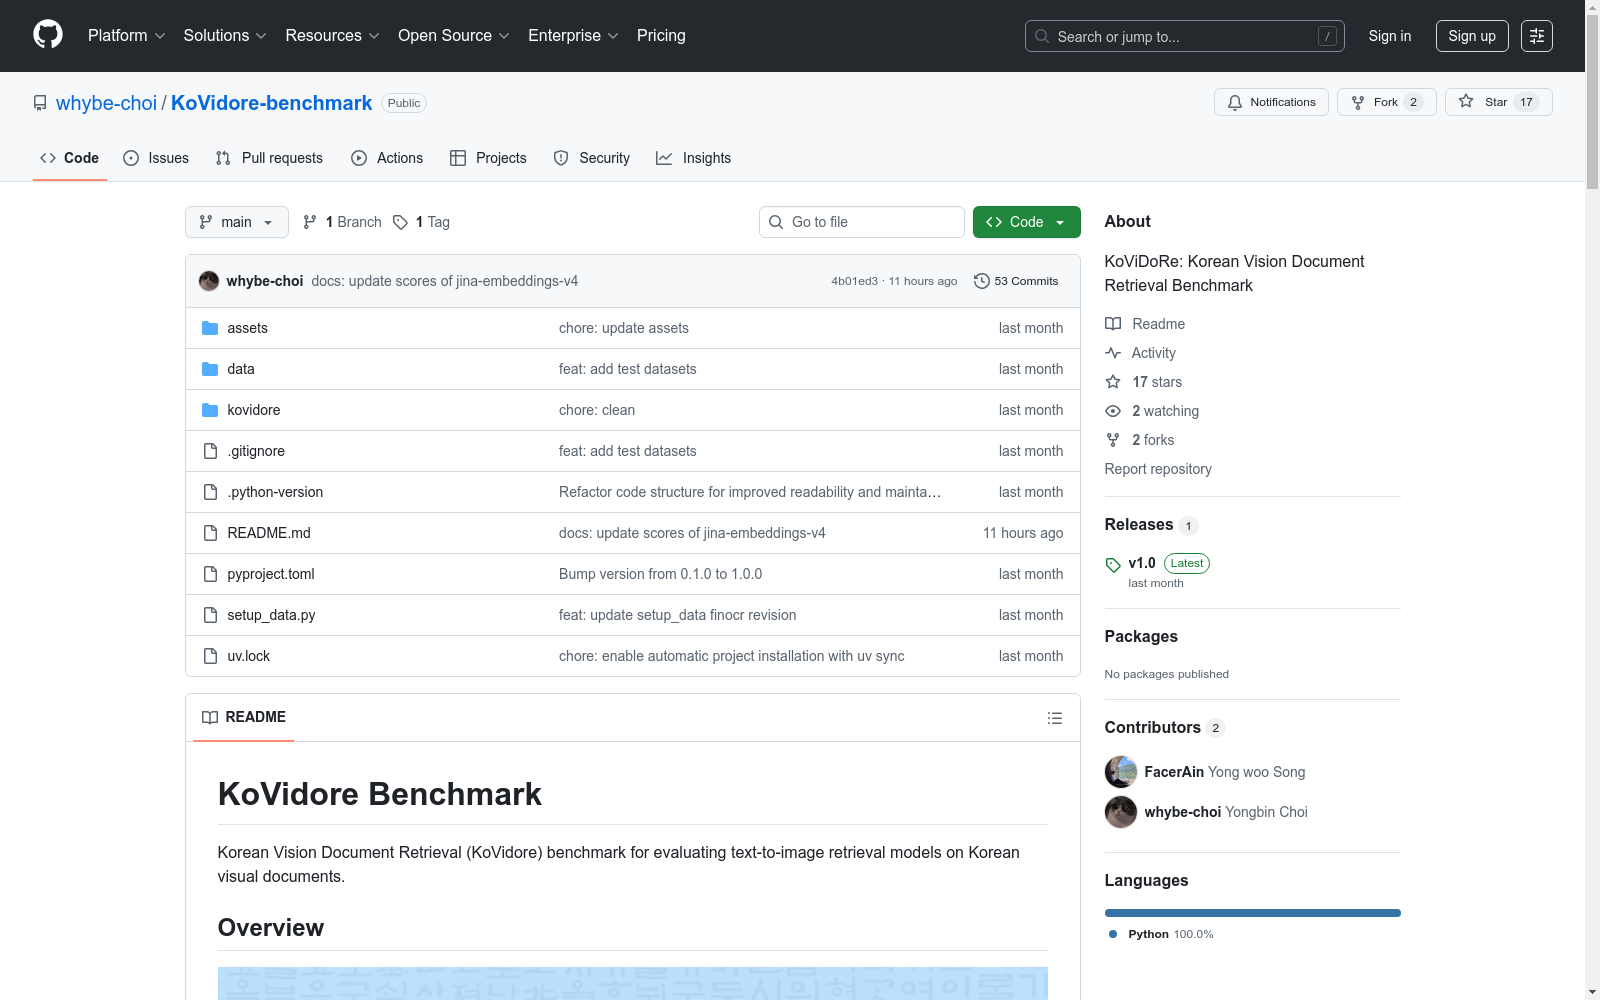Click the Sign in link
This screenshot has height=1000, width=1600.
point(1390,36)
